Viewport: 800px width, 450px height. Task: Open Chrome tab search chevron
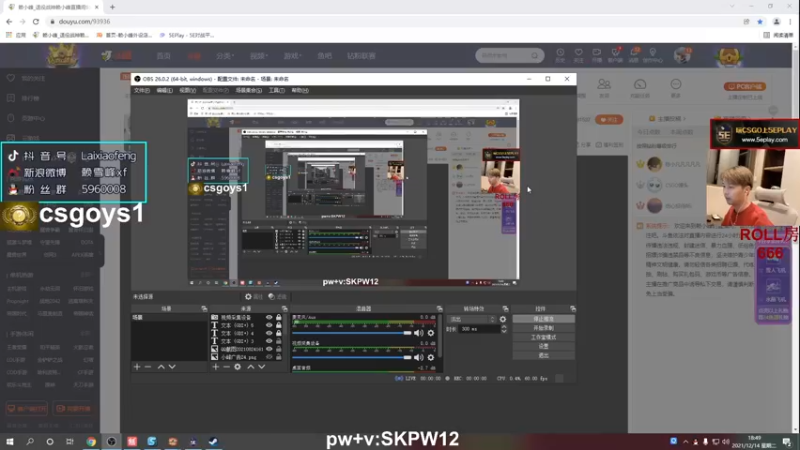click(732, 7)
